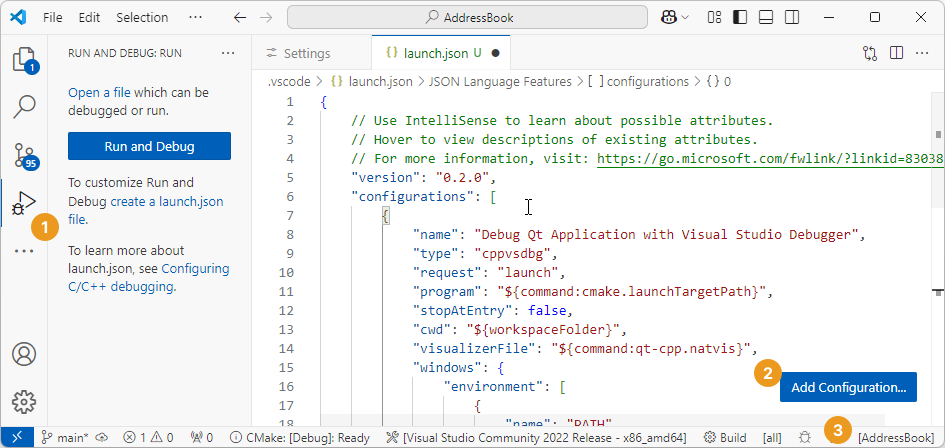Screen dimensions: 945x448
Task: Open Run and Debug panel more actions
Action: 228,53
